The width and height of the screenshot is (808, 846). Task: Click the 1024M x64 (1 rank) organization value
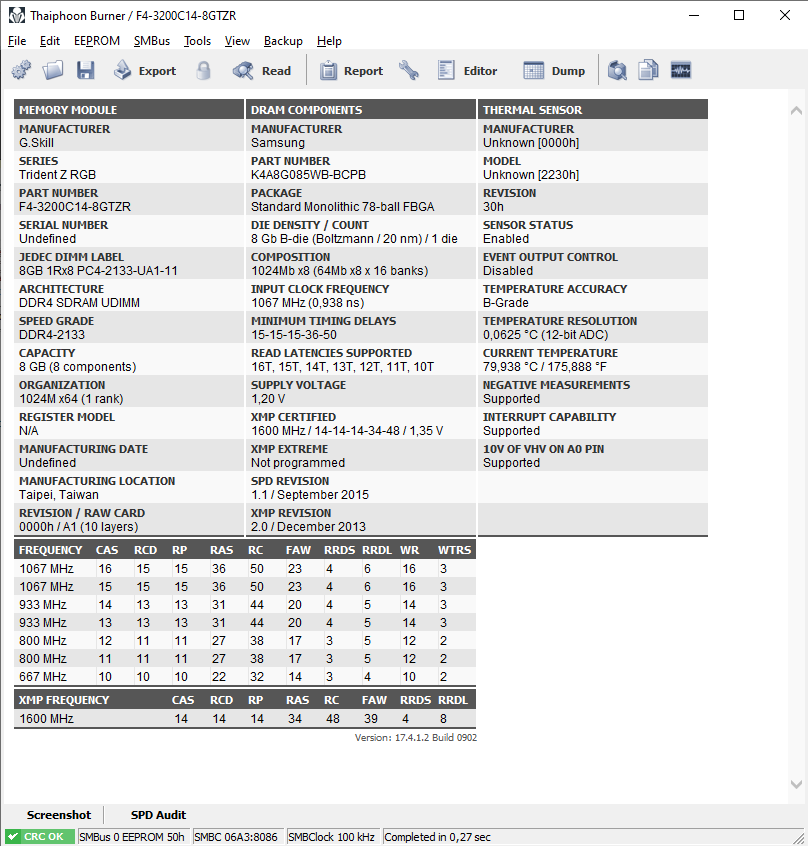pos(71,399)
